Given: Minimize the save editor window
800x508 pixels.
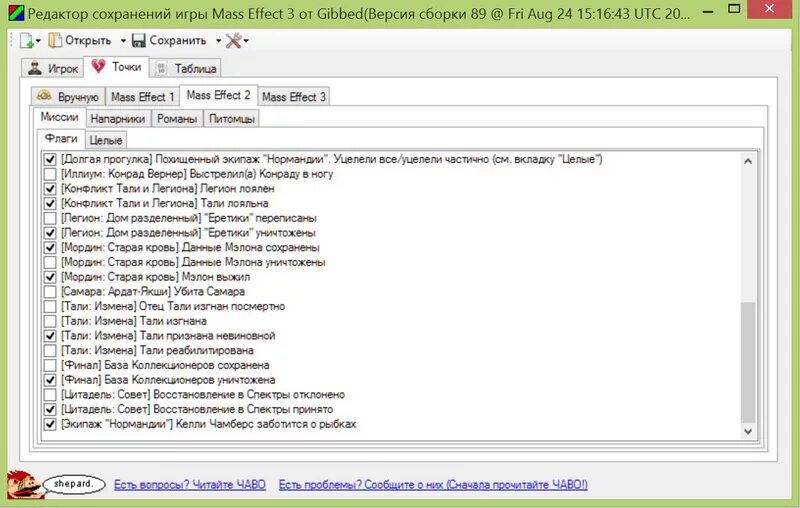Looking at the screenshot, I should click(x=708, y=11).
